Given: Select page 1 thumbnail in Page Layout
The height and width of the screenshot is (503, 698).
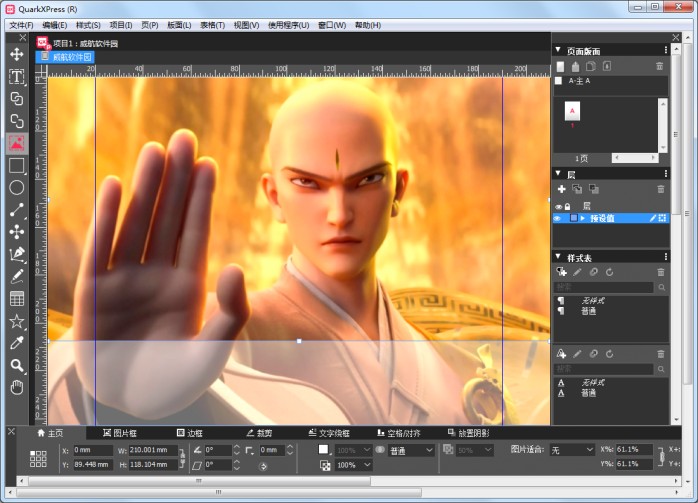Looking at the screenshot, I should point(572,111).
